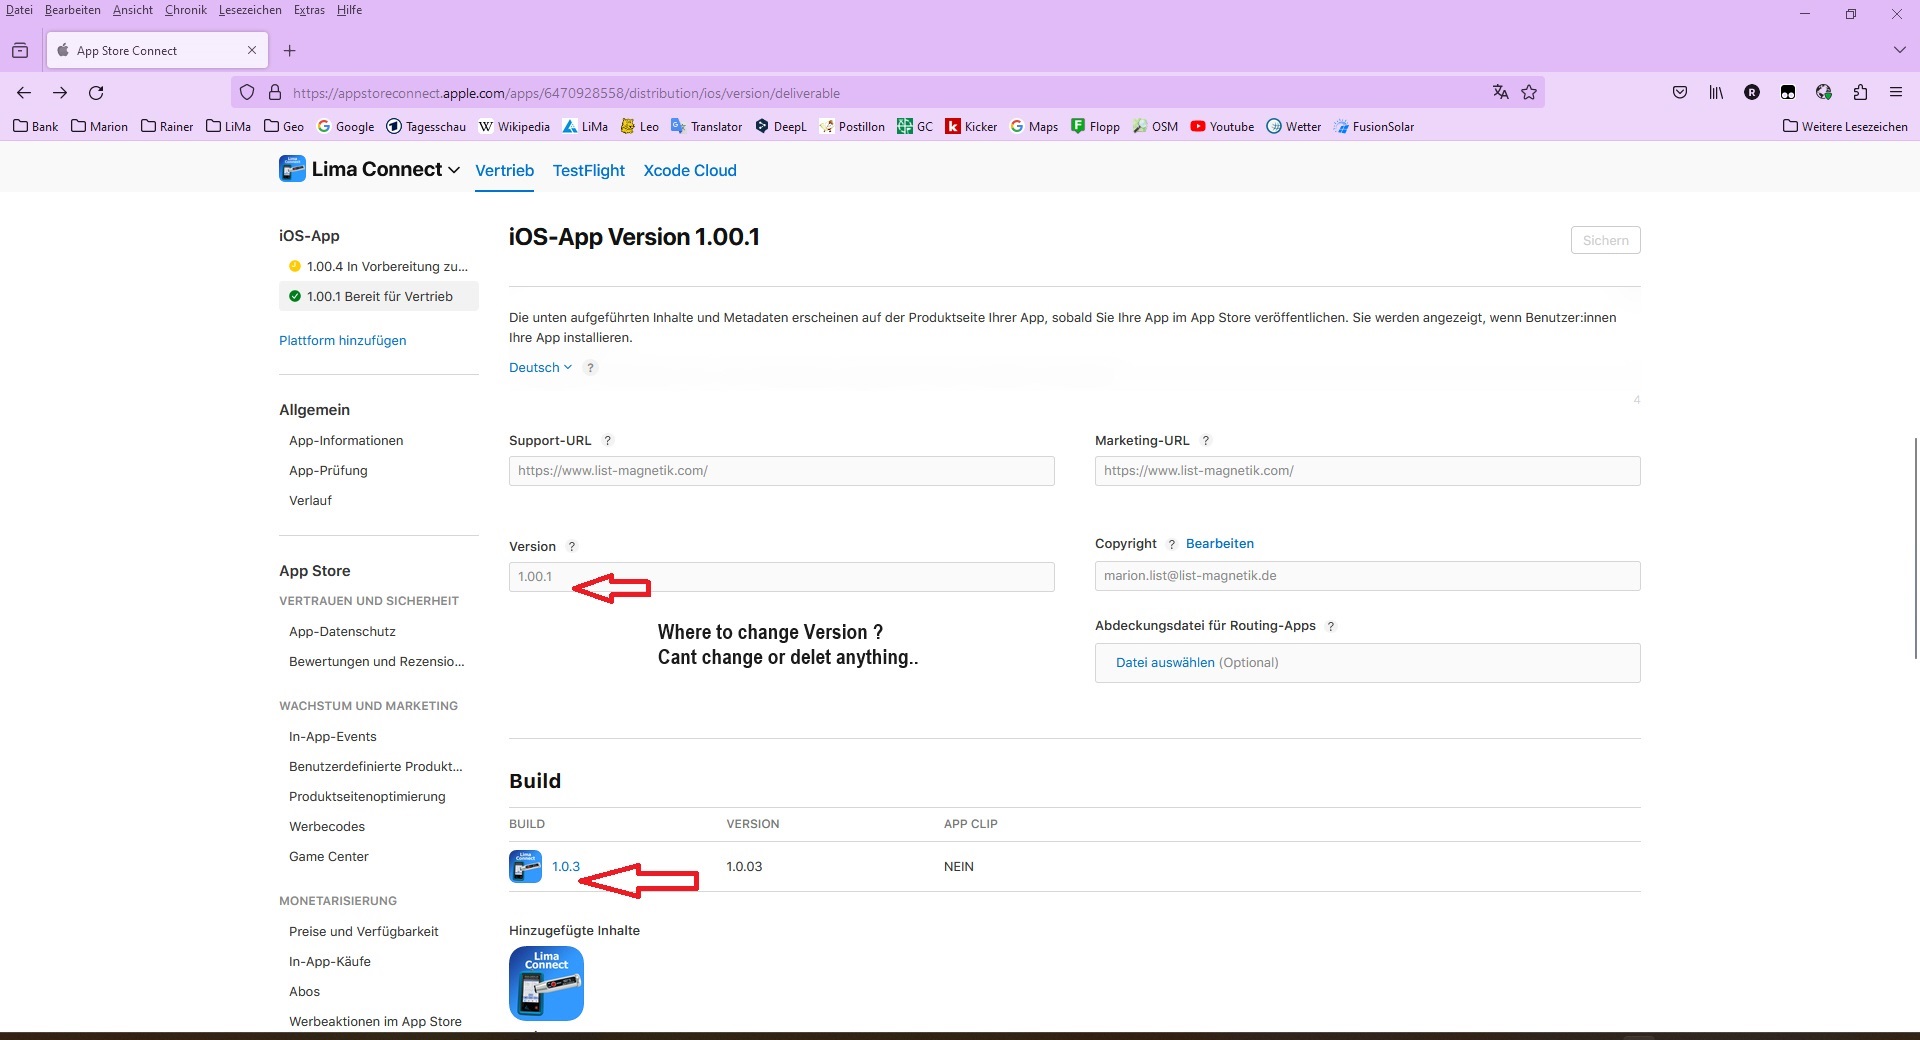Click the Support-URL input field
Viewport: 1920px width, 1040px height.
(x=782, y=471)
